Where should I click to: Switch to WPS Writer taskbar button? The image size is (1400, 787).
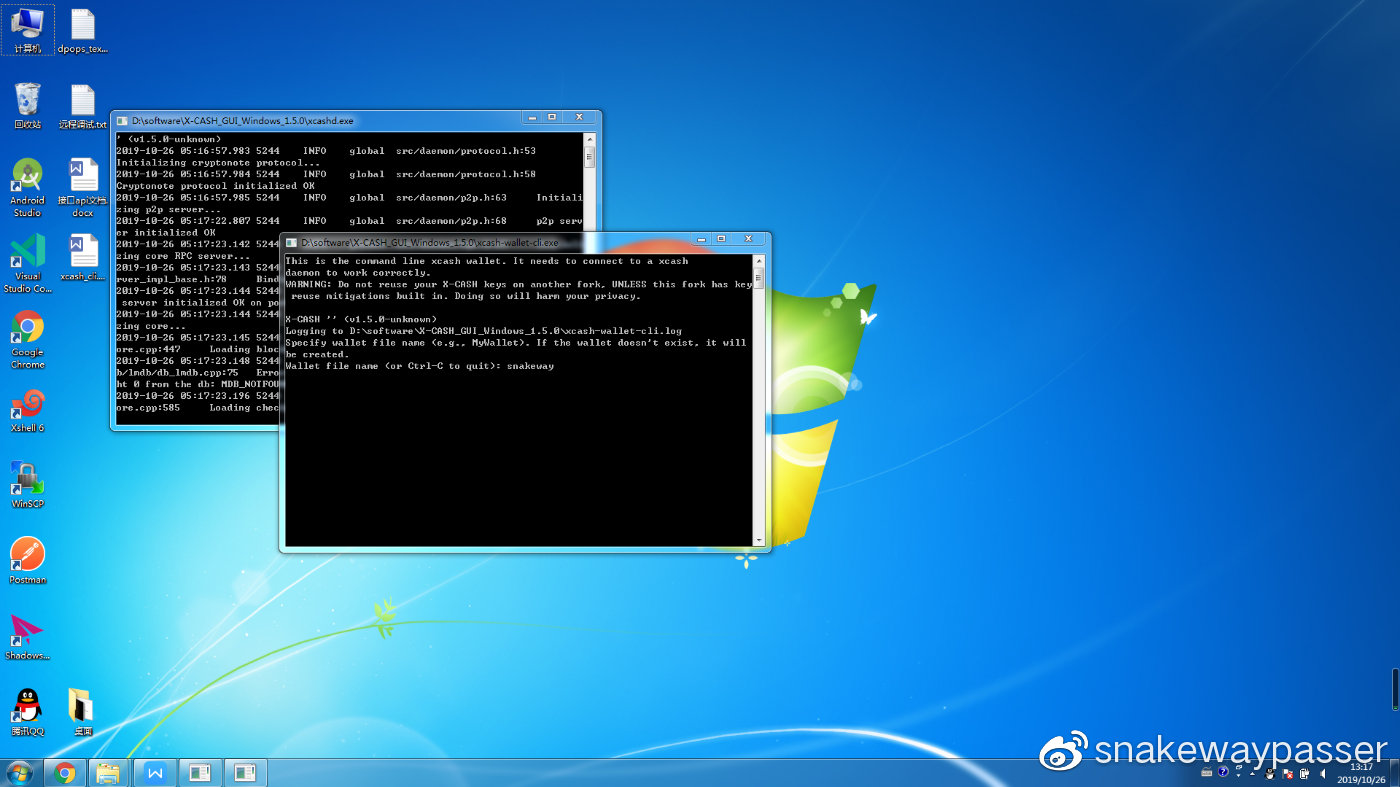click(x=155, y=772)
